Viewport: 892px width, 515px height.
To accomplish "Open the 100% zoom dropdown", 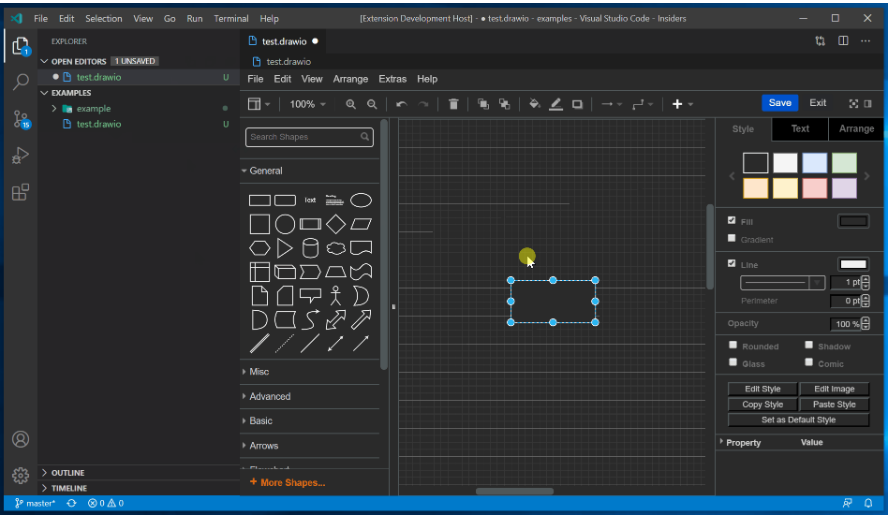I will [306, 104].
